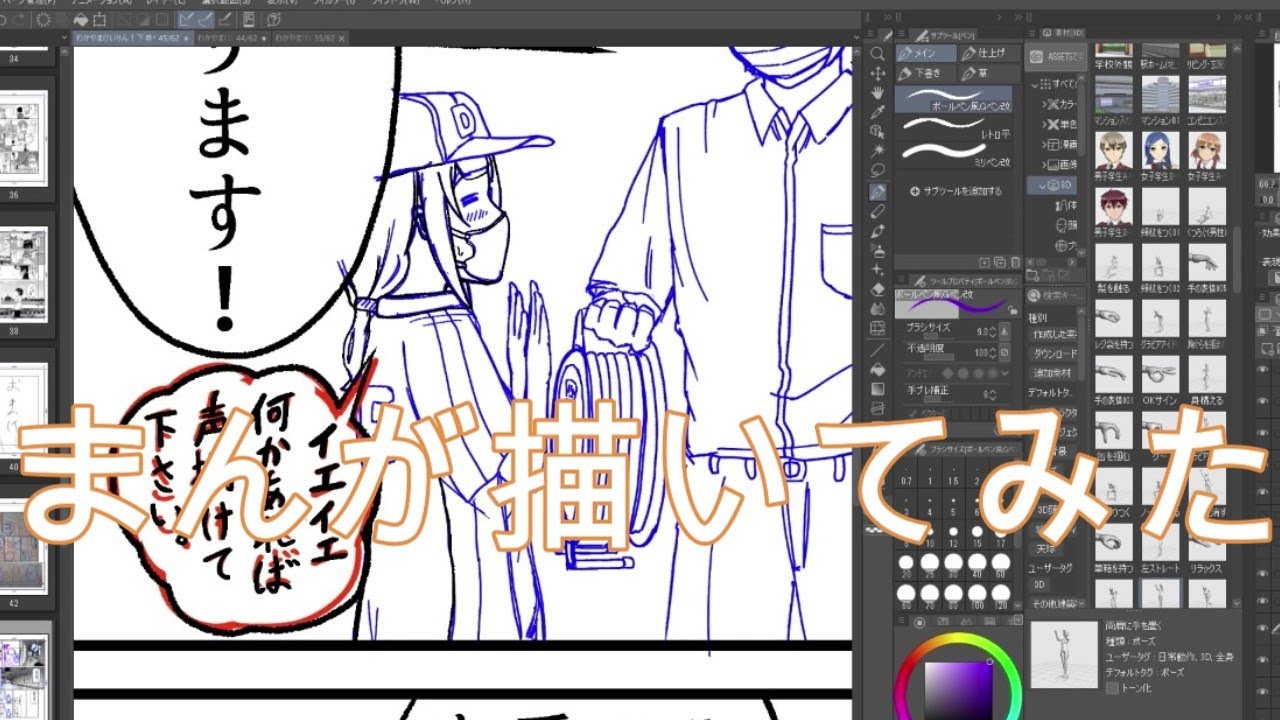Screen dimensions: 1280x720
Task: Enable the トーン化 checkbox
Action: (1113, 687)
